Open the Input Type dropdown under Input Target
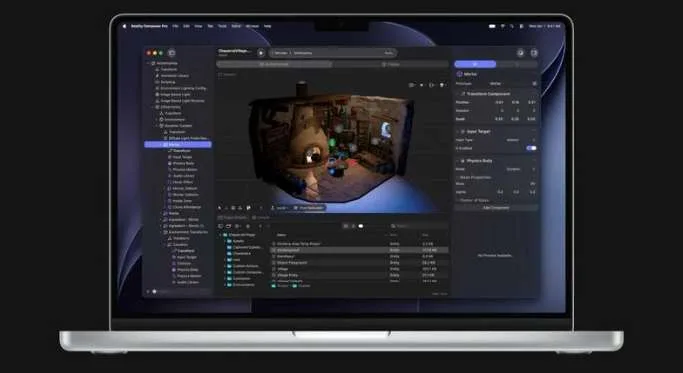Screen dimensions: 683x373 tap(520, 140)
